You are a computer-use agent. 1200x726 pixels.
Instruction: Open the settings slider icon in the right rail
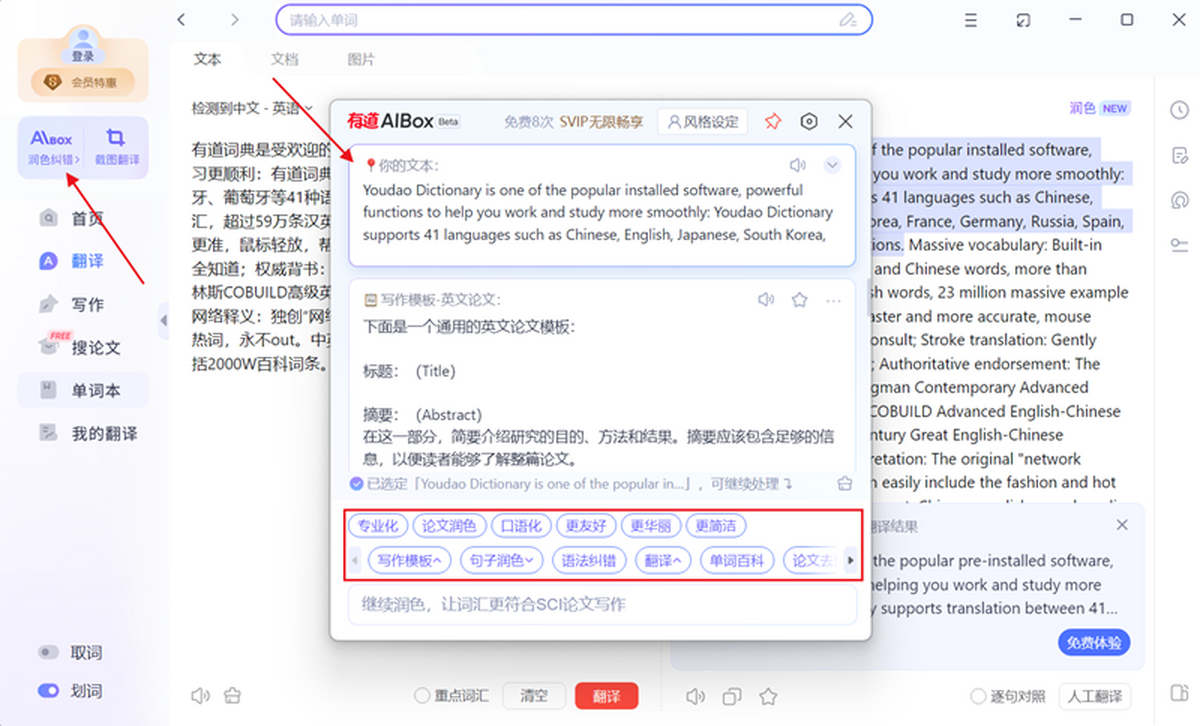click(x=1179, y=245)
